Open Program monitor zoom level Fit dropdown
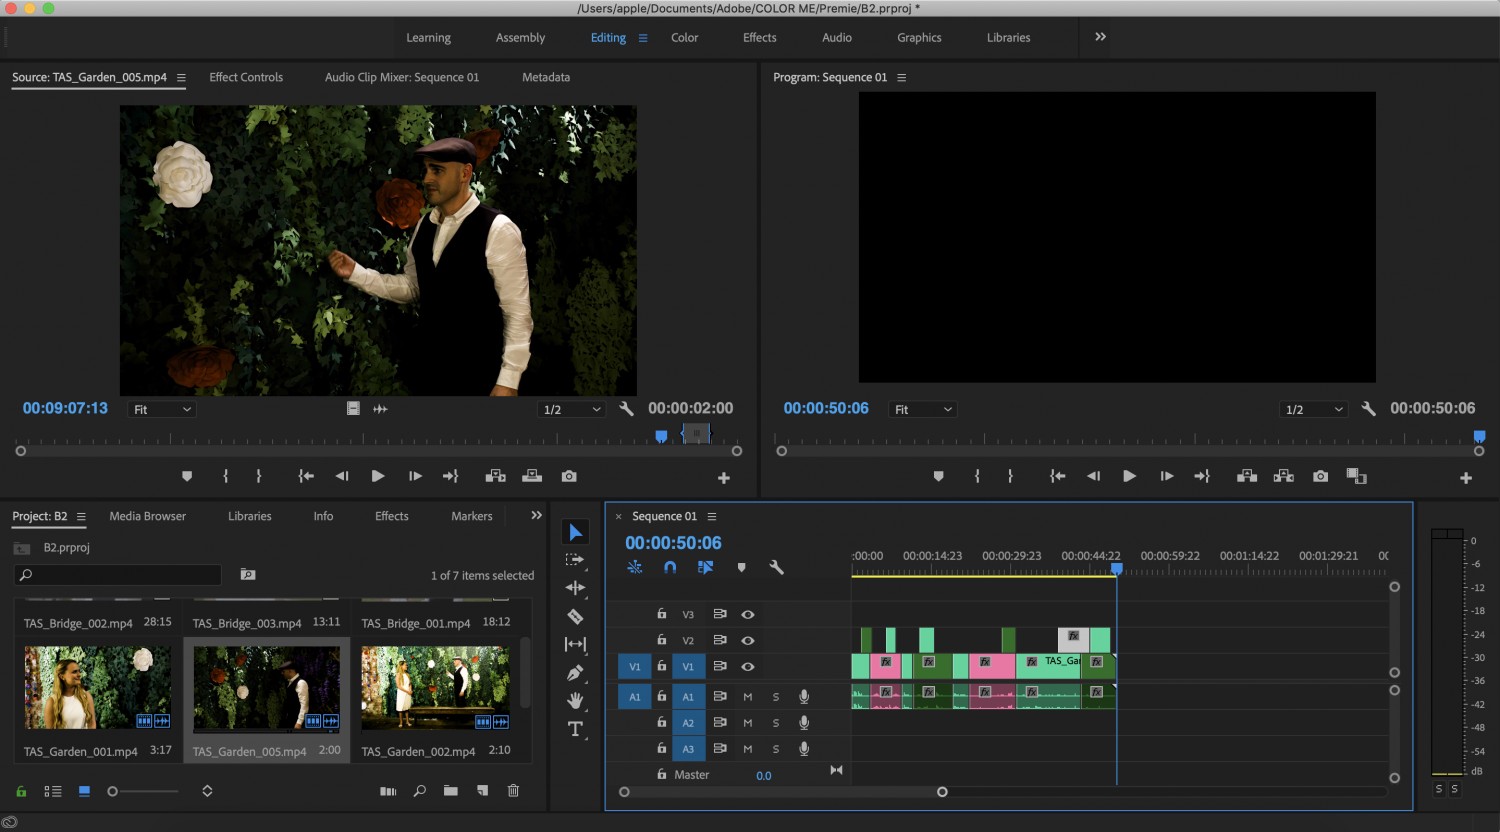This screenshot has height=832, width=1500. (x=923, y=409)
